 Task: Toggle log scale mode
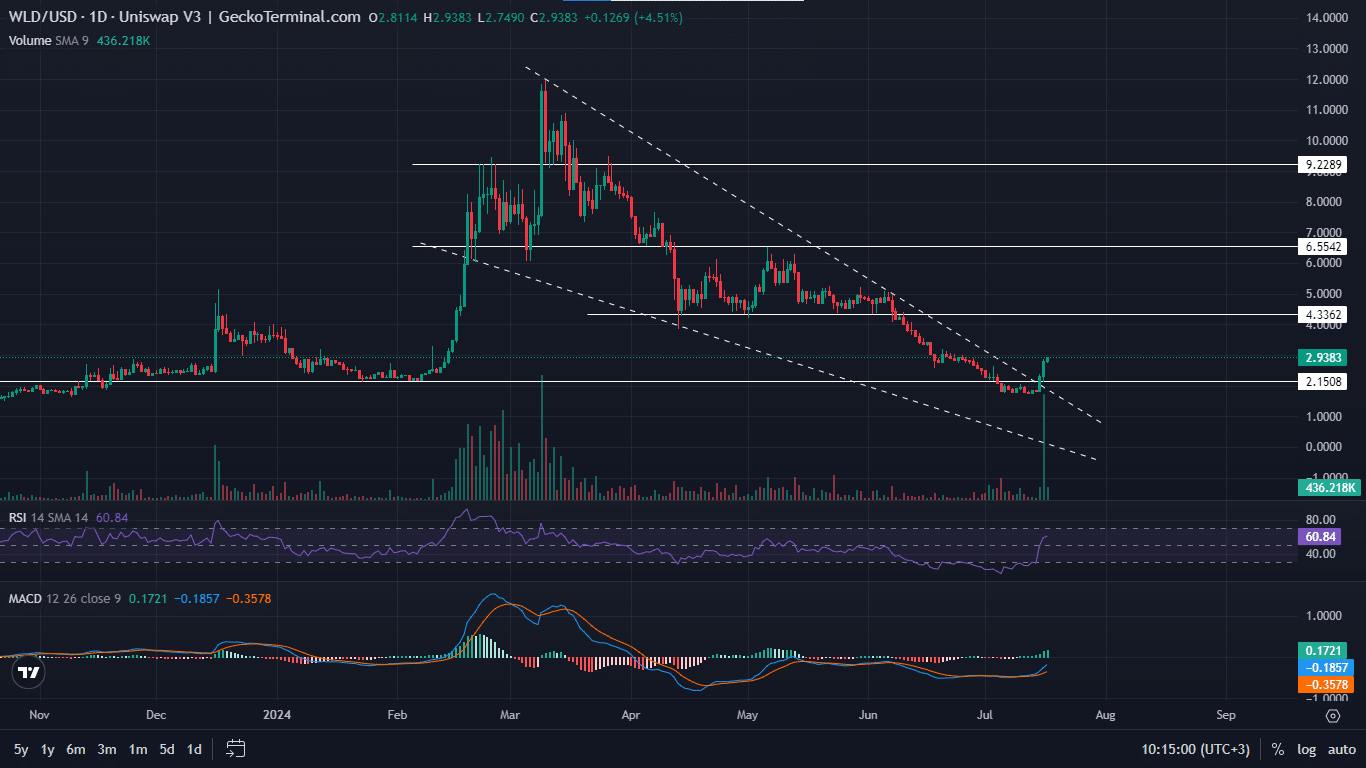(1306, 749)
